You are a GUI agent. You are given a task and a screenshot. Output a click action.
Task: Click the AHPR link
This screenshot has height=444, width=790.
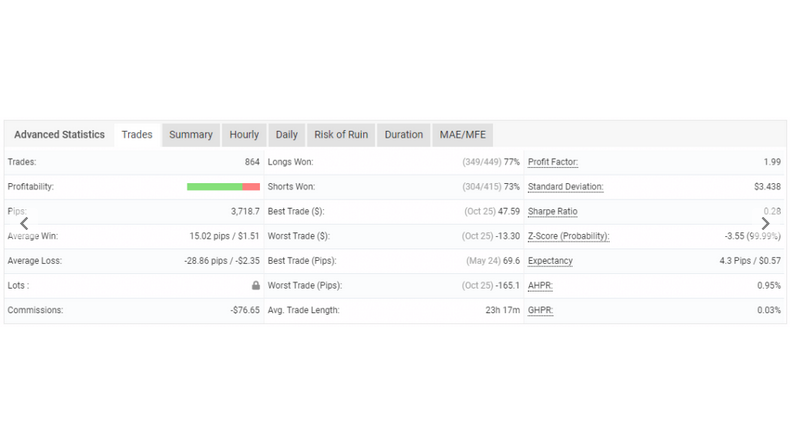(x=540, y=285)
